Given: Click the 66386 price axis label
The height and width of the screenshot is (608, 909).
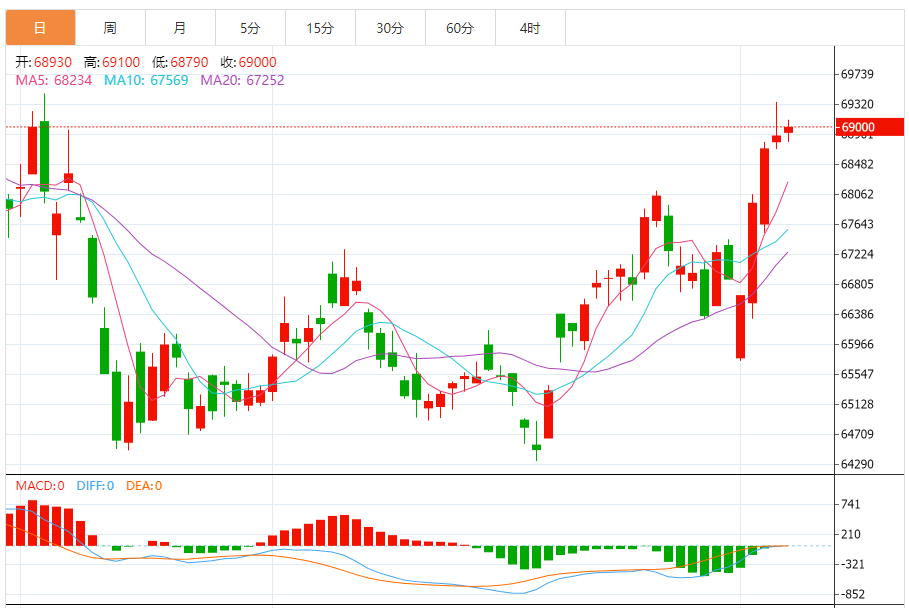Looking at the screenshot, I should pyautogui.click(x=857, y=314).
